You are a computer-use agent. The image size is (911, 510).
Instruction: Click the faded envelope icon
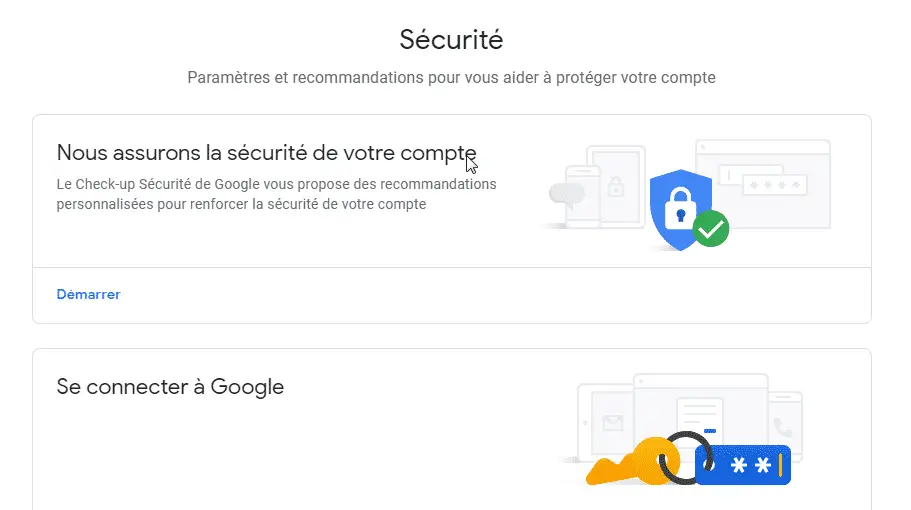[612, 422]
